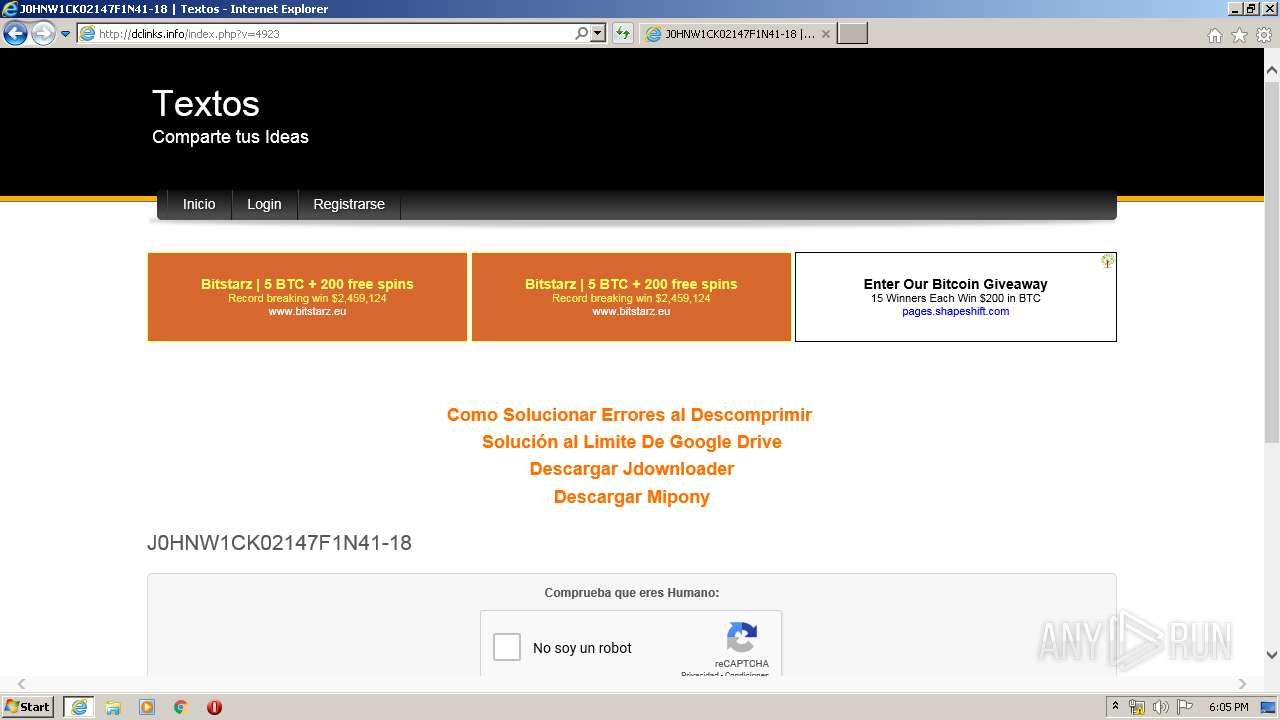This screenshot has width=1280, height=720.
Task: Click the reCAPTCHA logo icon
Action: [x=742, y=638]
